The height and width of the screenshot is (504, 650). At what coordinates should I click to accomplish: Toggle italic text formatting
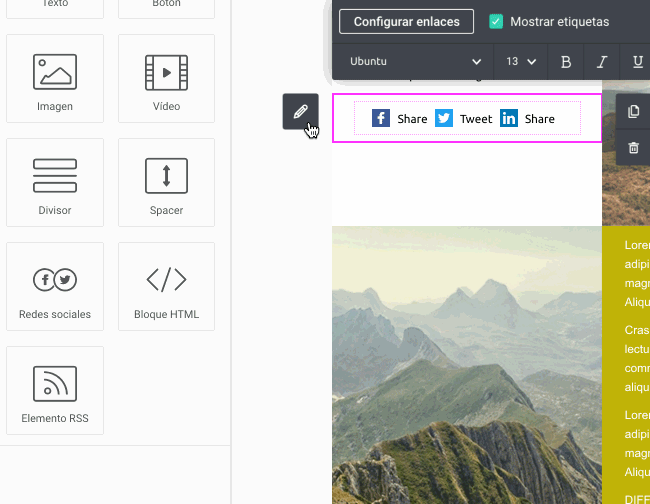pyautogui.click(x=602, y=62)
